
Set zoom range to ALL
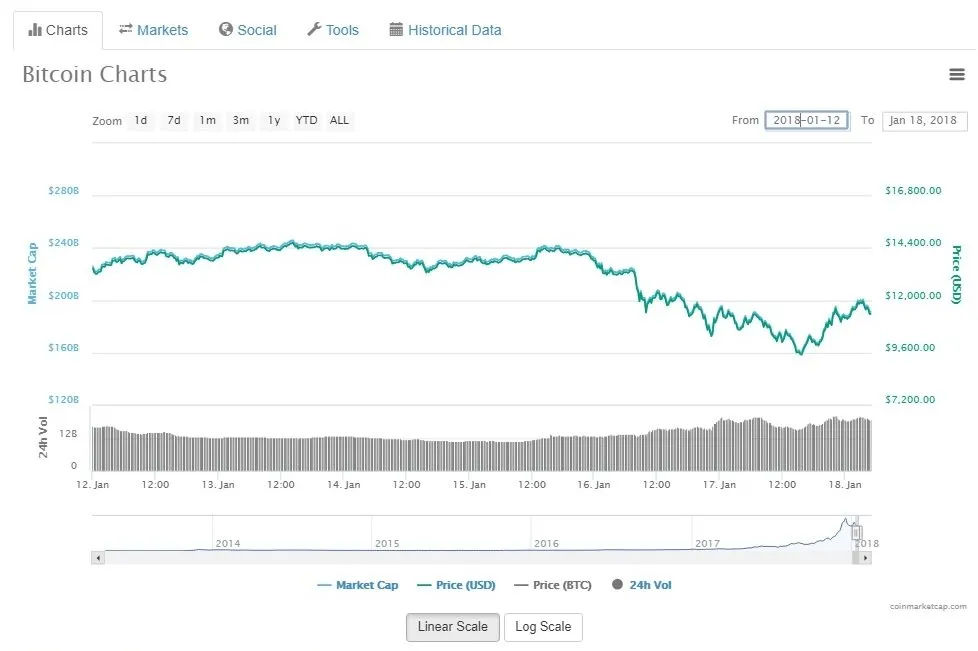pos(339,120)
